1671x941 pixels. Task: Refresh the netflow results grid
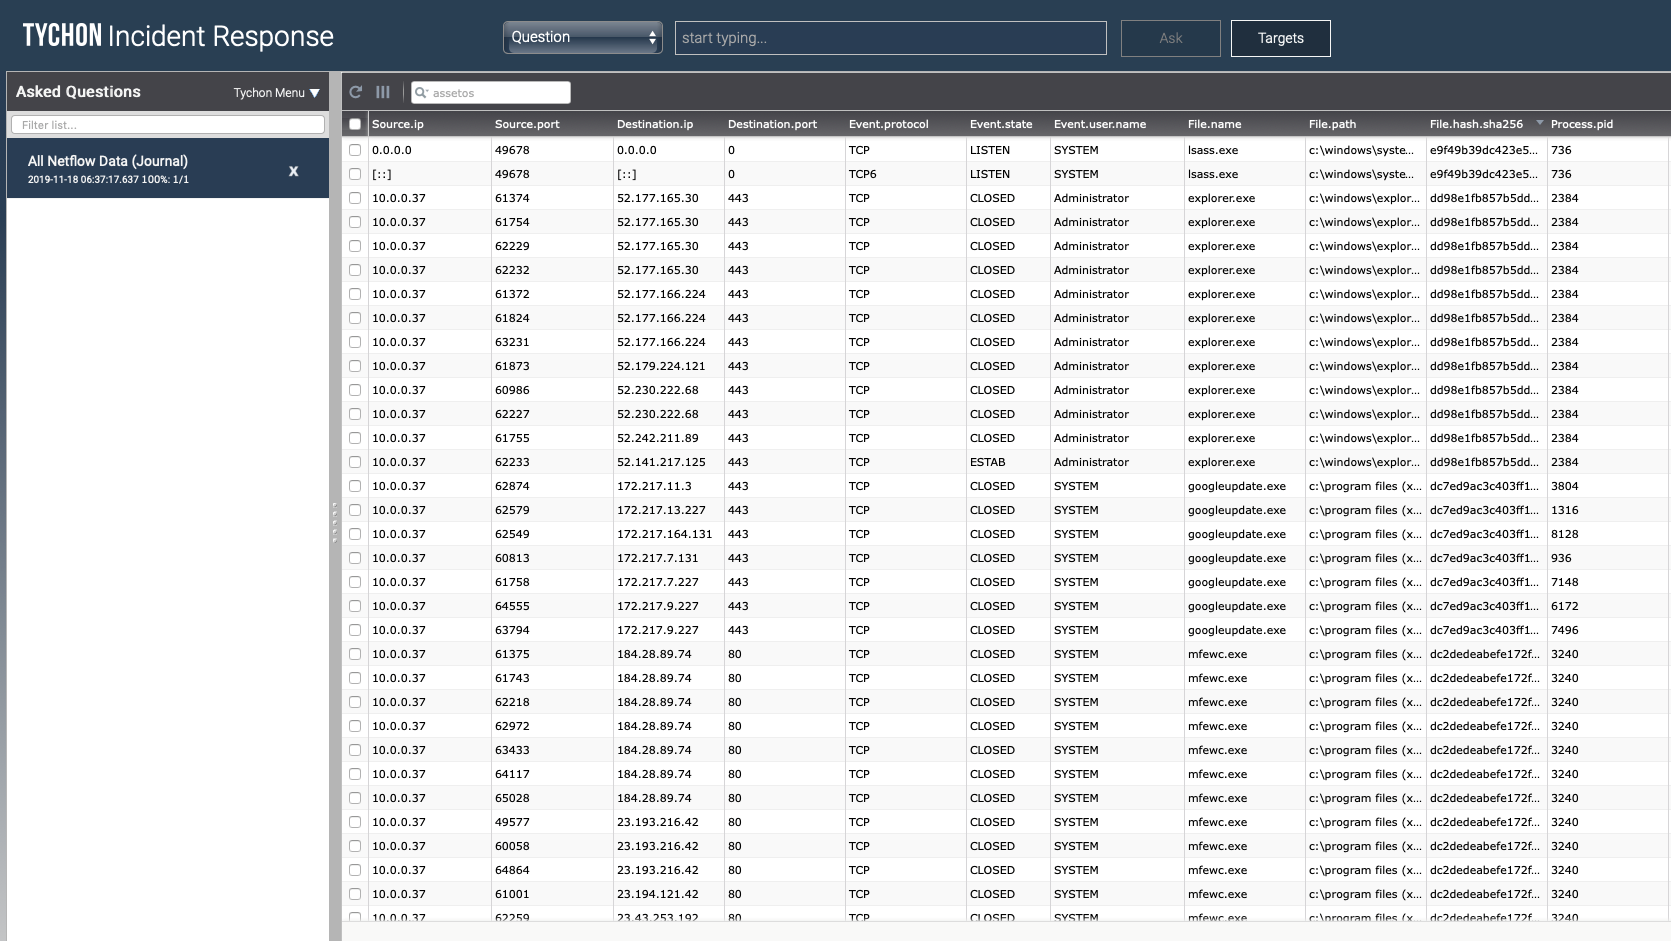[x=355, y=92]
